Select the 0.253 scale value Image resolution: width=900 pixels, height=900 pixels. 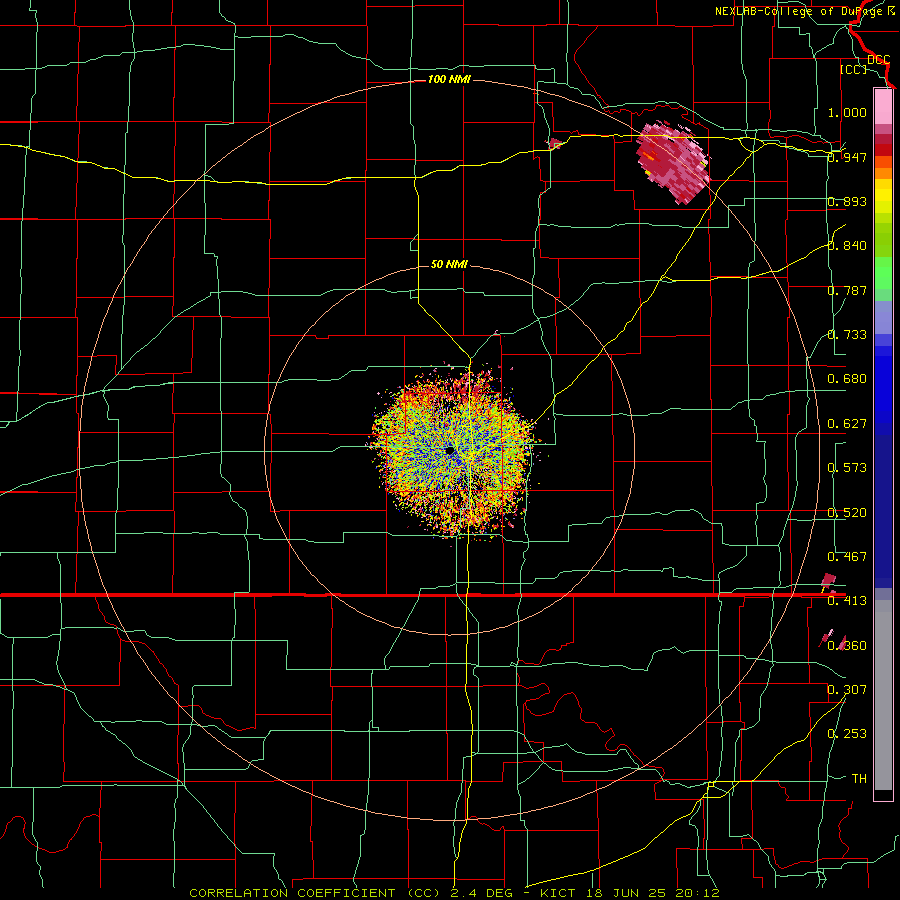pos(847,734)
